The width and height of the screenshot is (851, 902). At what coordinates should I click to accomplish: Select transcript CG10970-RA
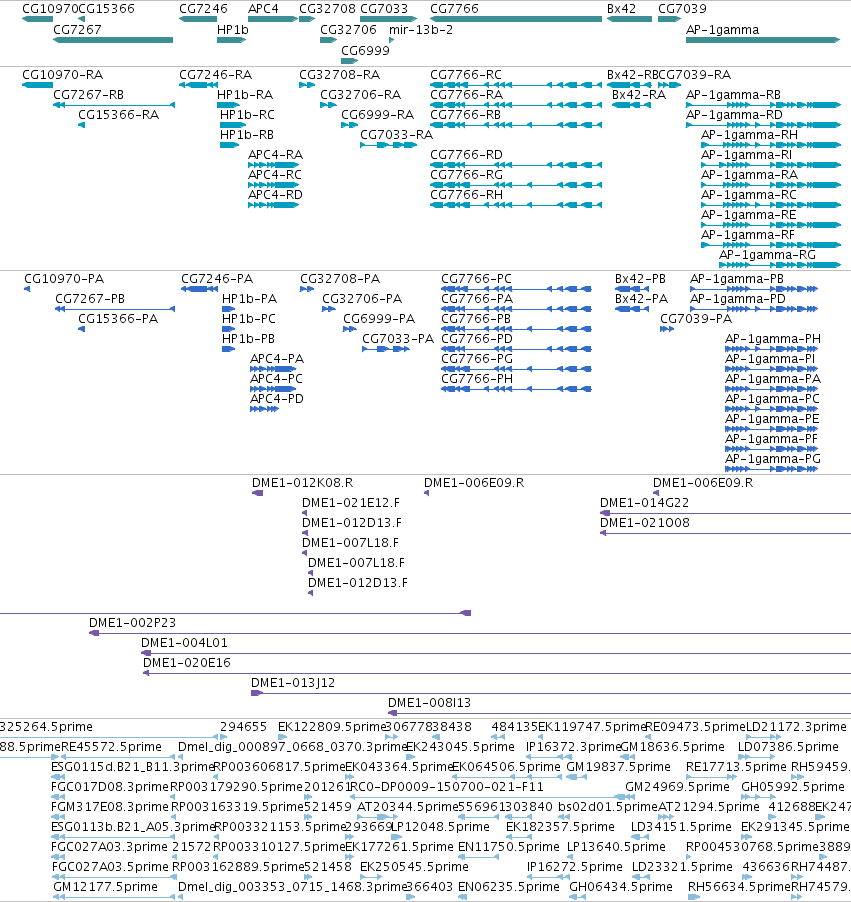(x=63, y=75)
